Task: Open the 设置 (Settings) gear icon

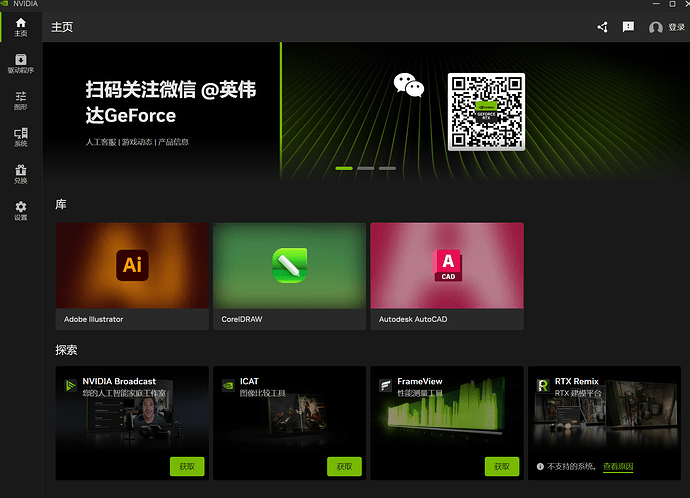Action: tap(21, 210)
